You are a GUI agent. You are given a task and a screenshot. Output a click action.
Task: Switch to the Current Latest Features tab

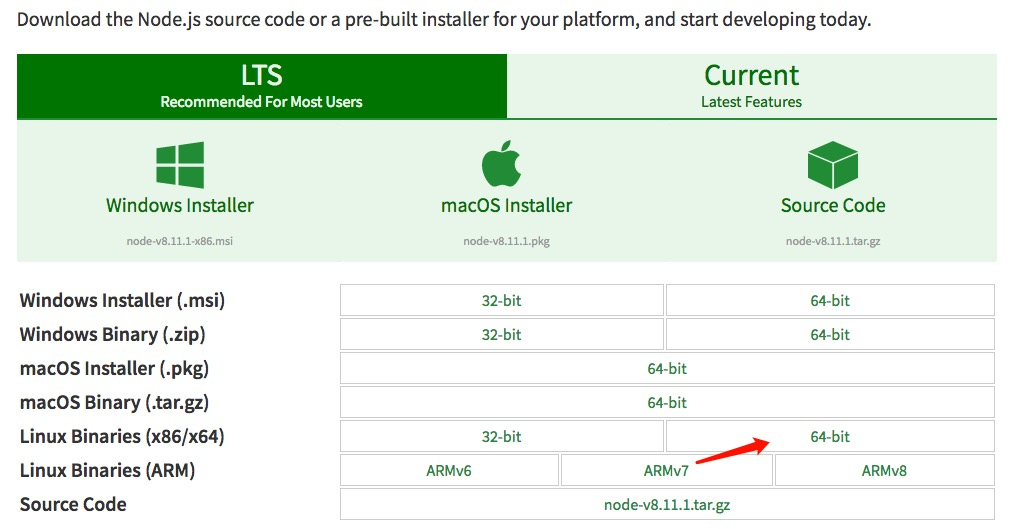(752, 86)
